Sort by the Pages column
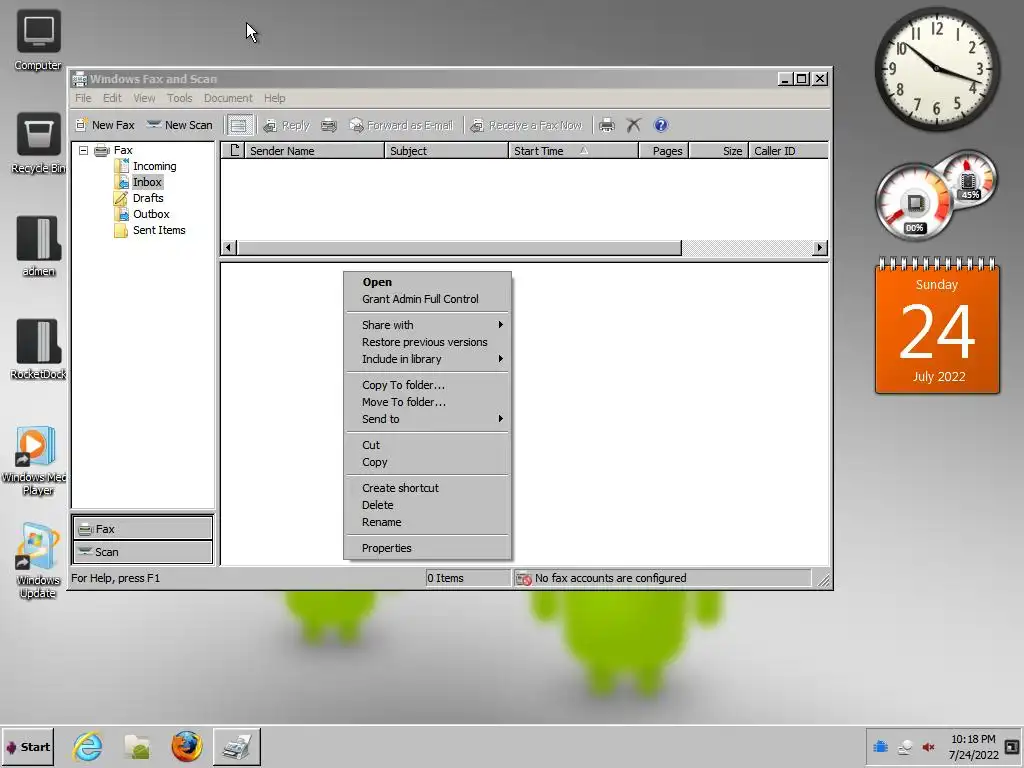Screen dimensions: 1024x768 coord(664,151)
